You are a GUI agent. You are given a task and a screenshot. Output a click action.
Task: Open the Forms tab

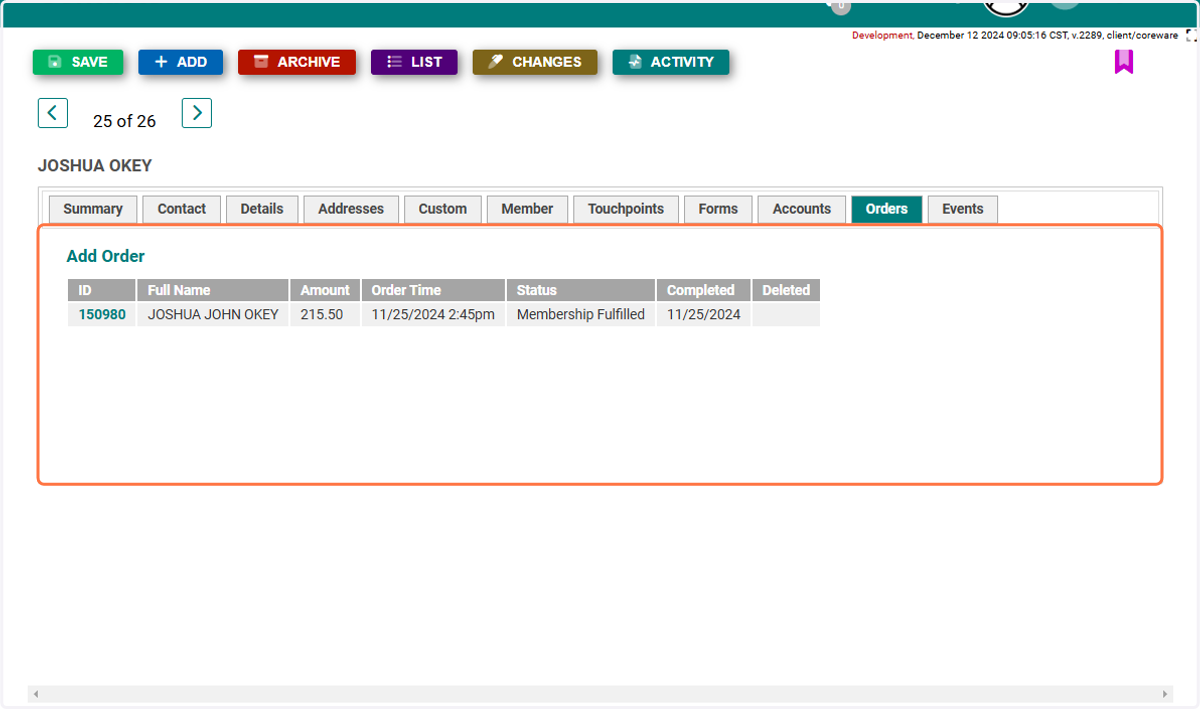coord(718,209)
